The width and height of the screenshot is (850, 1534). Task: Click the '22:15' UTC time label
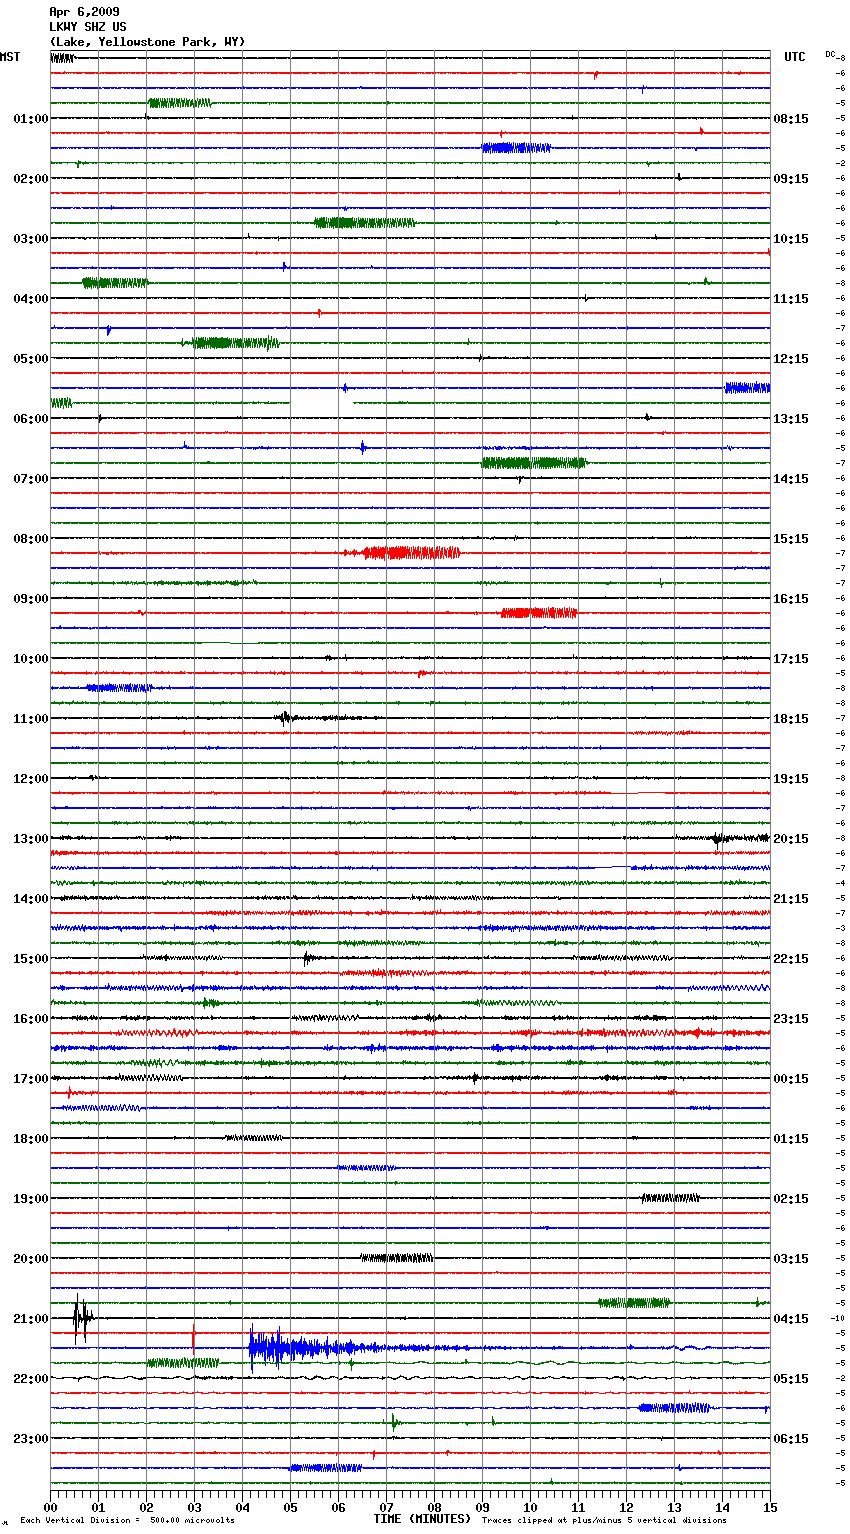791,959
